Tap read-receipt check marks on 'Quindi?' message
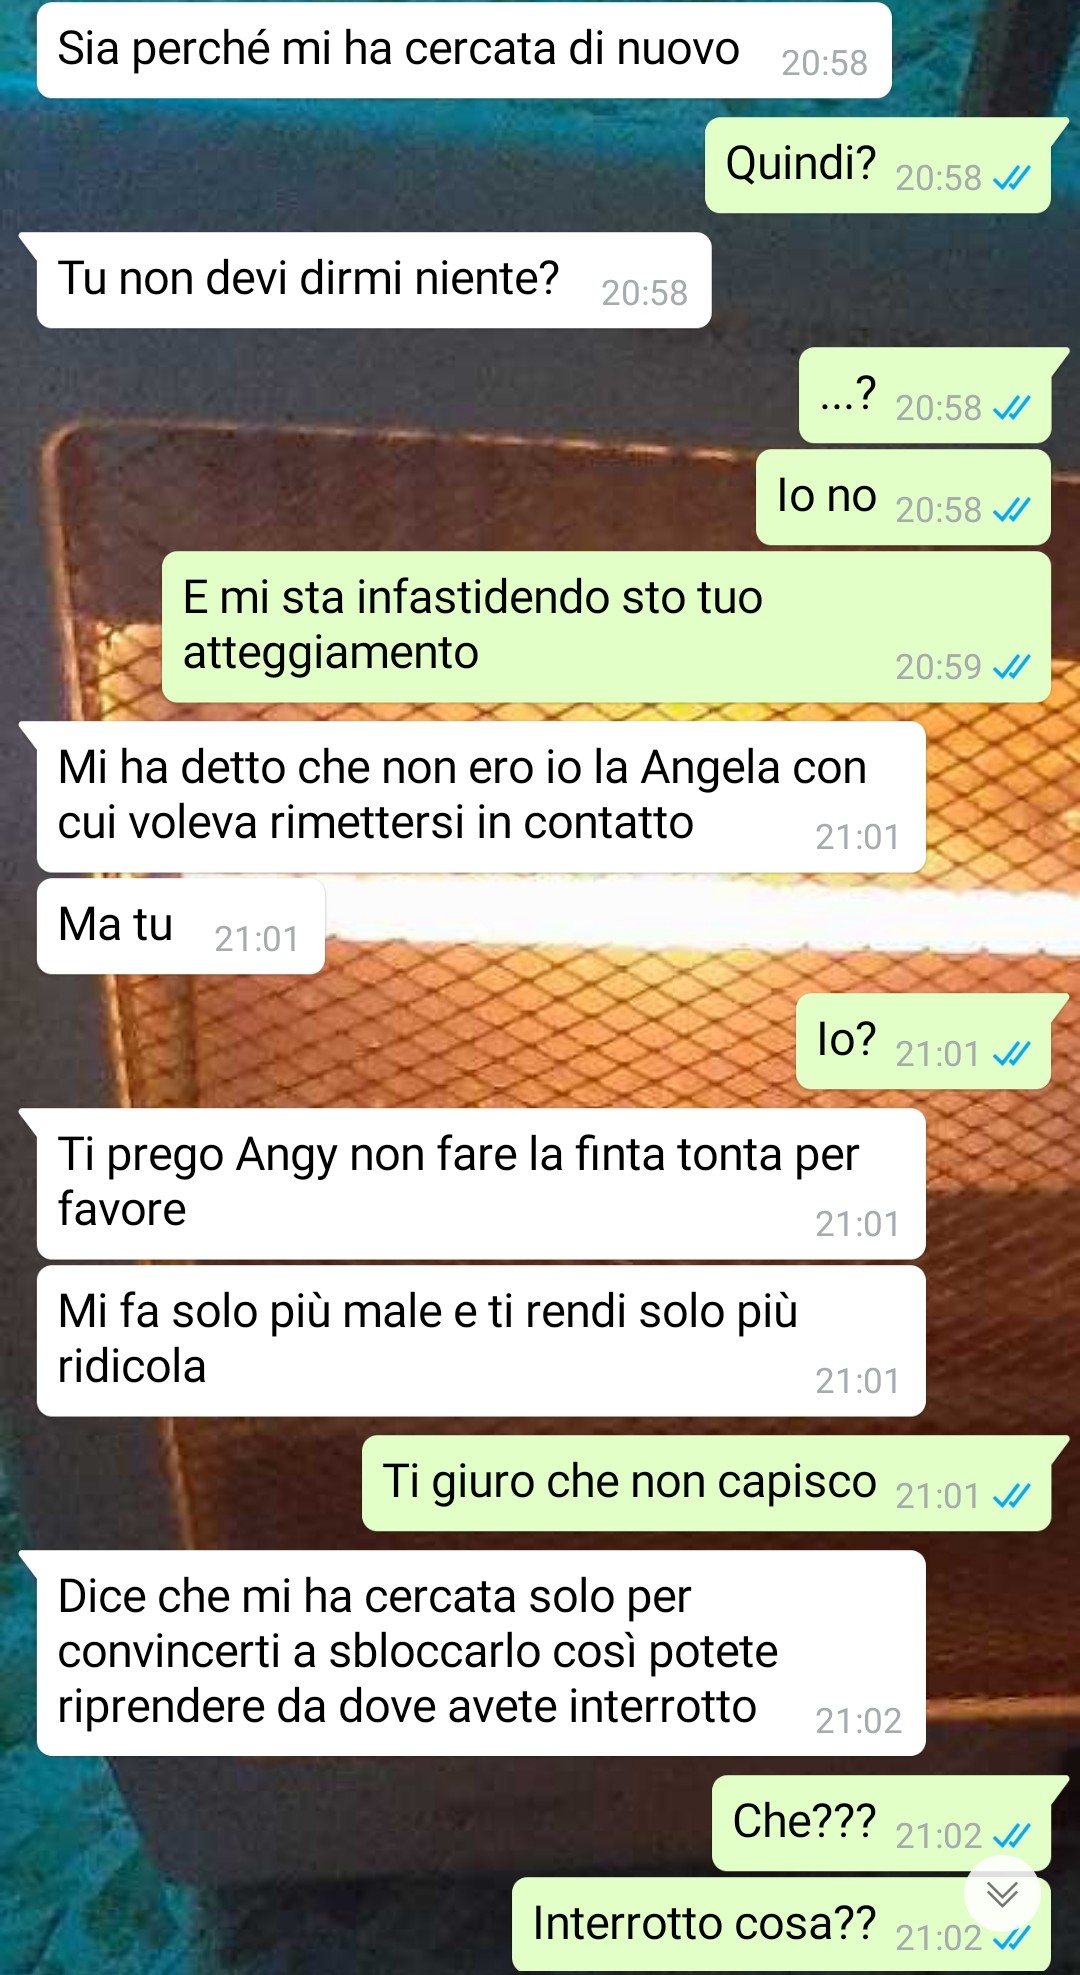 pos(1012,178)
